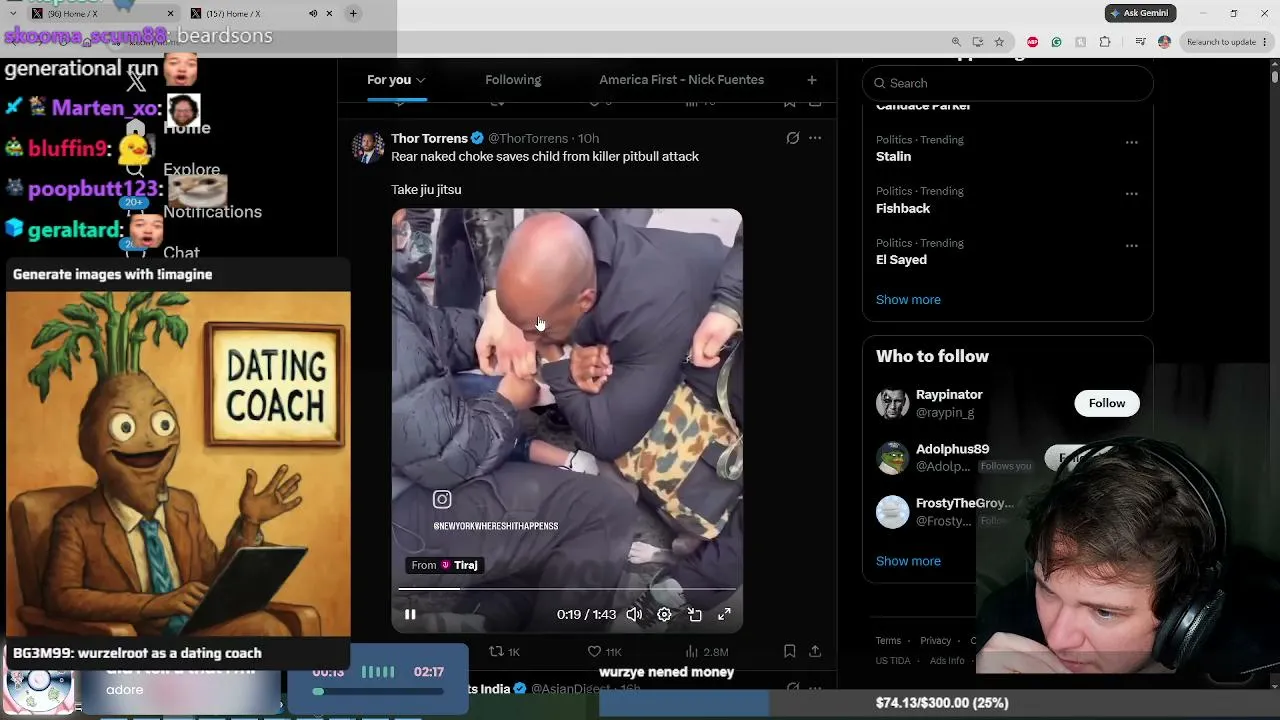Open the El Sayed trending topic
Viewport: 1280px width, 720px height.
(x=901, y=260)
